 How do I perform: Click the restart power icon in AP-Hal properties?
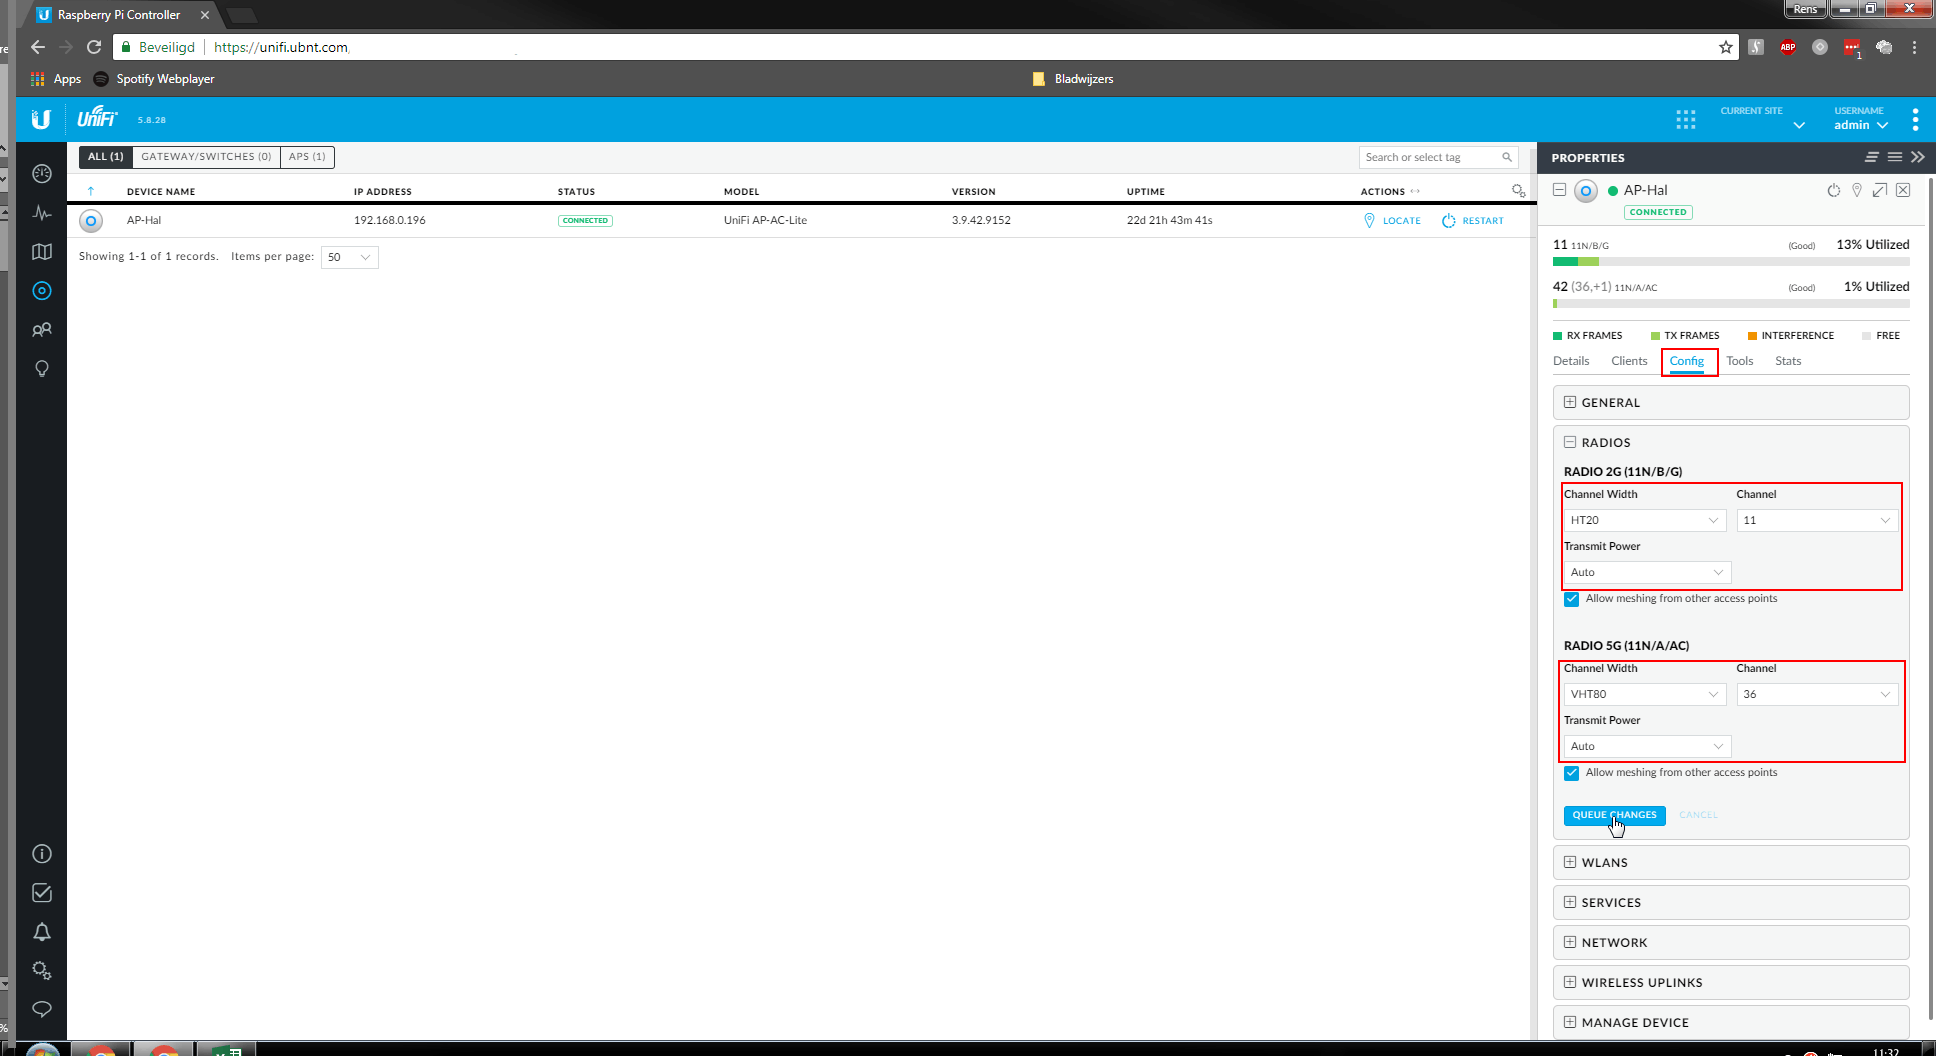(1834, 190)
